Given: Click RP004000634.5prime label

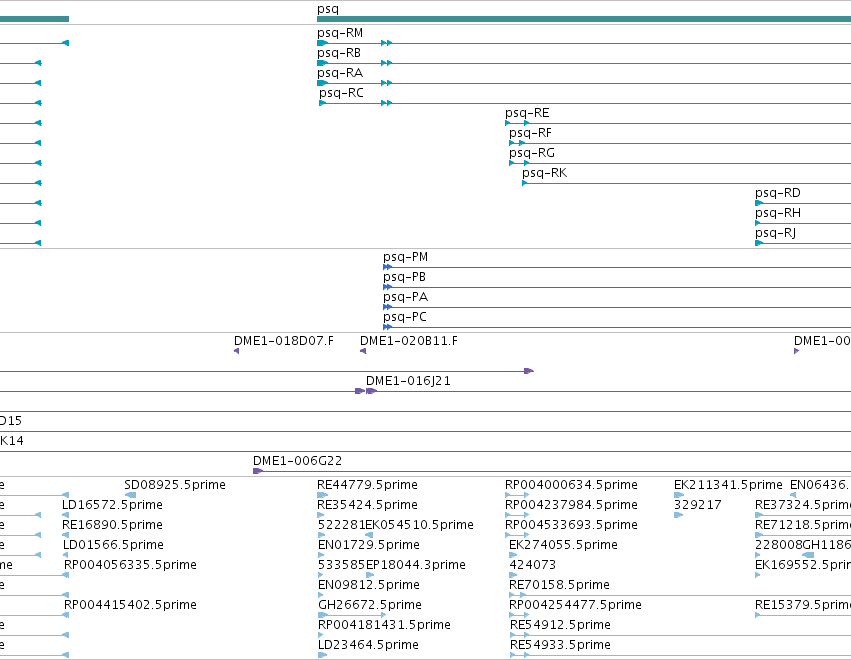Looking at the screenshot, I should (x=571, y=485).
